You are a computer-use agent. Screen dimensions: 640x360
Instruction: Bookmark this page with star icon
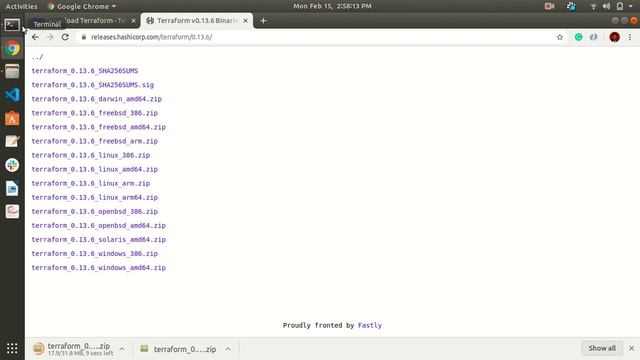pos(560,37)
